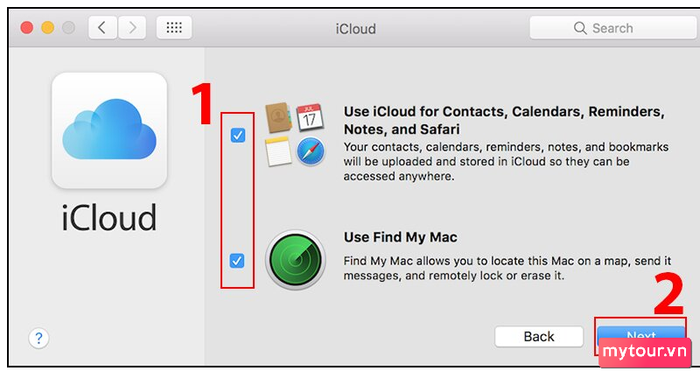Toggle the Use Find My Mac checkbox
The width and height of the screenshot is (700, 378).
[237, 261]
